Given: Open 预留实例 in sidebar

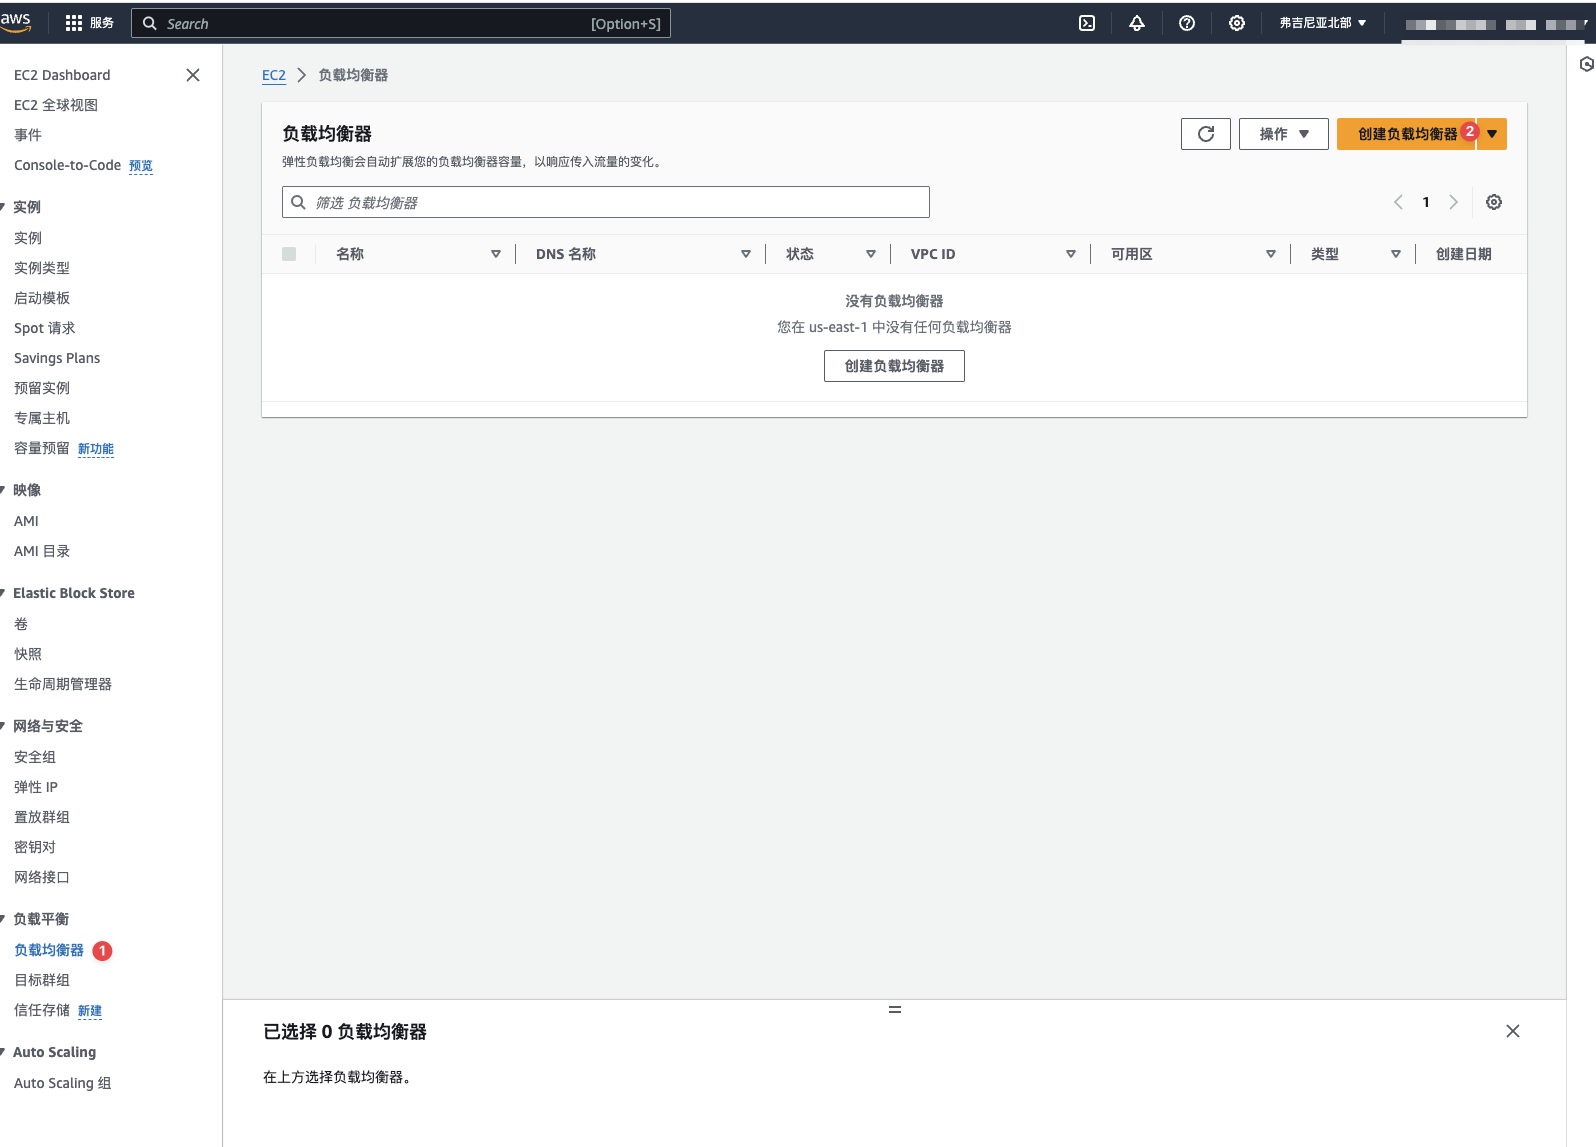Looking at the screenshot, I should coord(42,388).
